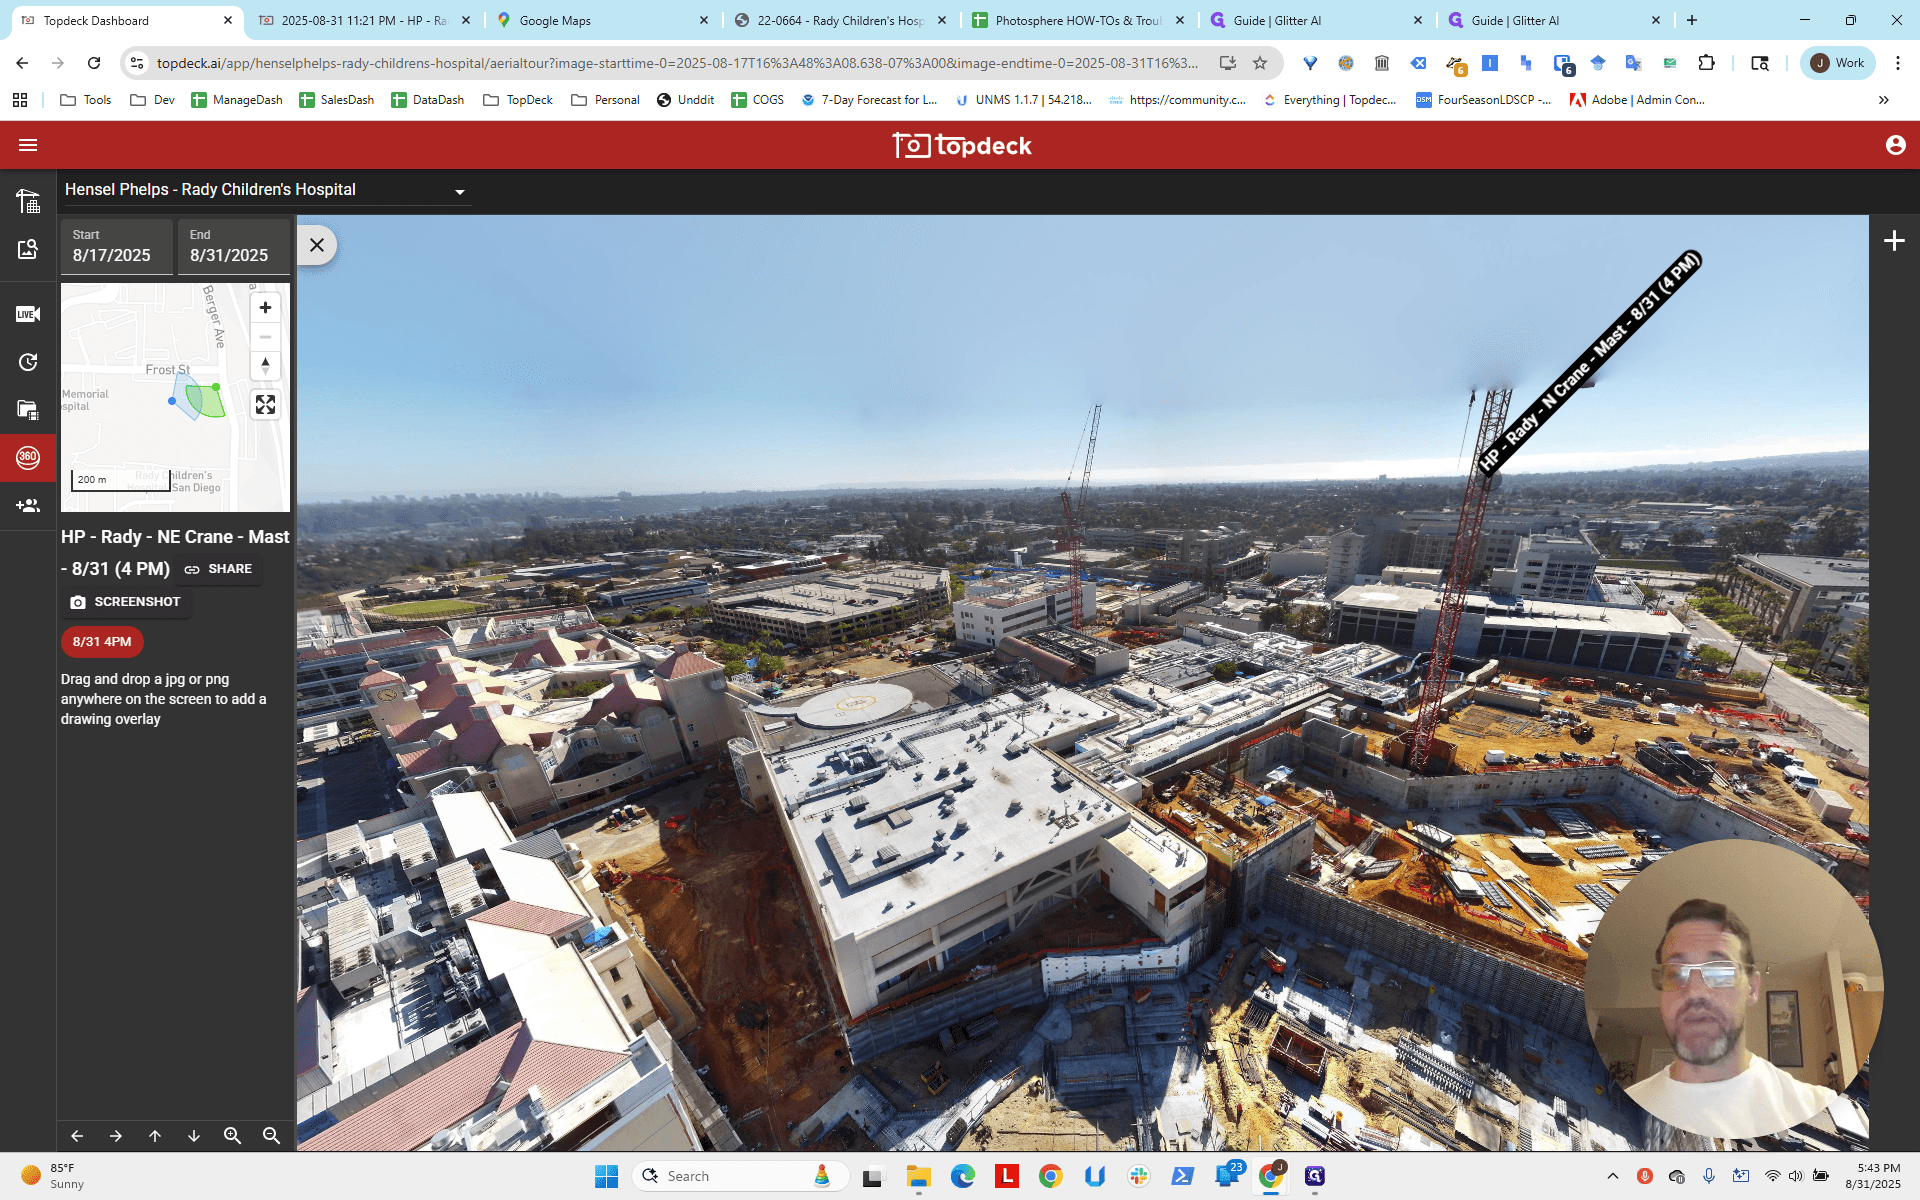Select the 8/31 4PM time chip
The width and height of the screenshot is (1920, 1200).
pos(102,642)
